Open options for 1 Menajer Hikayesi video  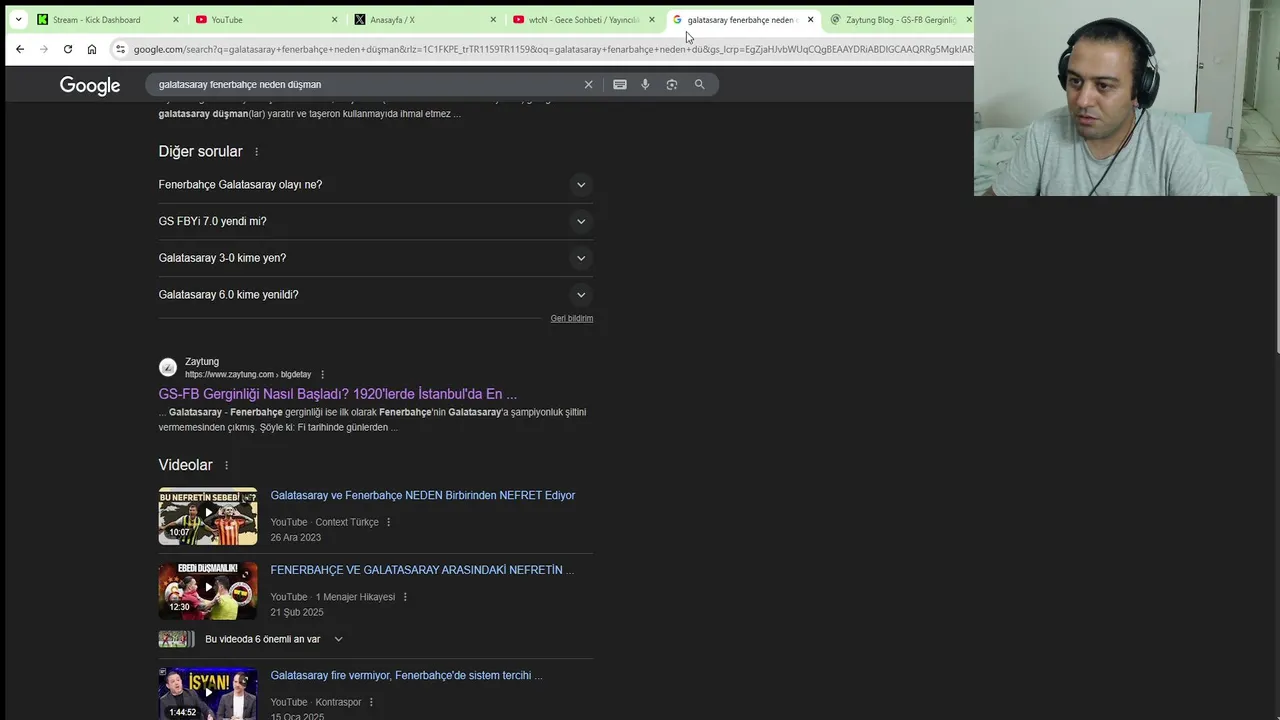click(x=405, y=597)
